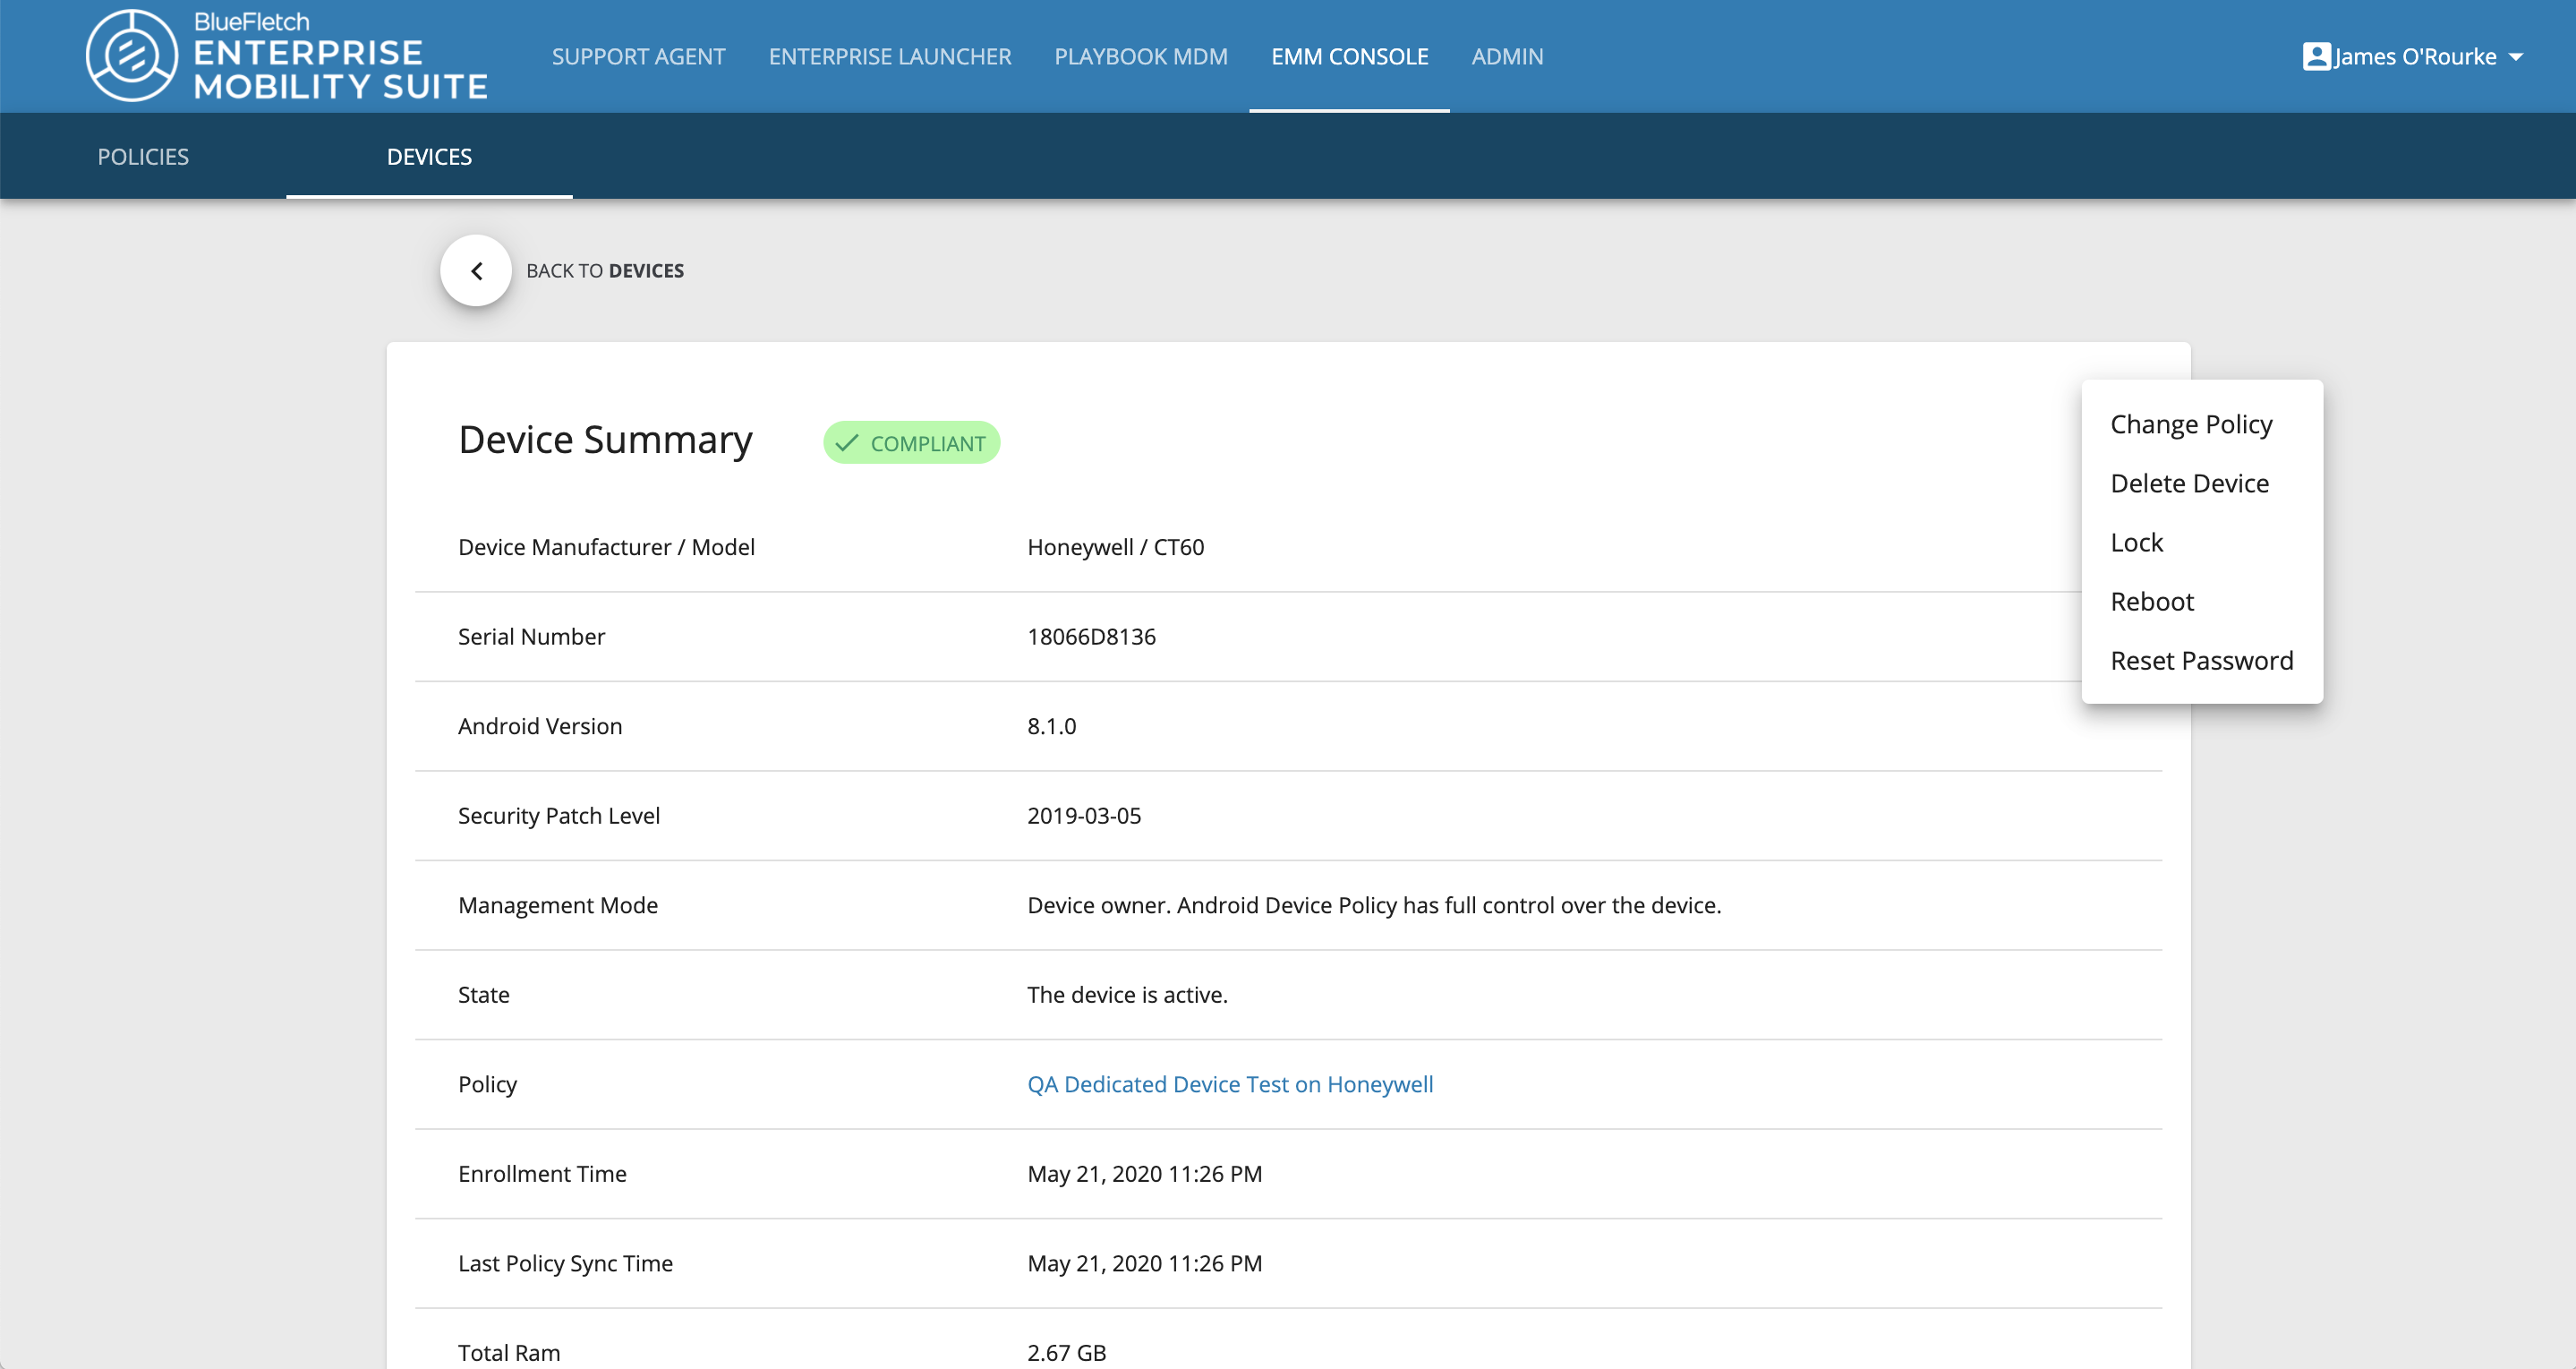Choose Delete Device from the menu
Image resolution: width=2576 pixels, height=1369 pixels.
pos(2201,483)
